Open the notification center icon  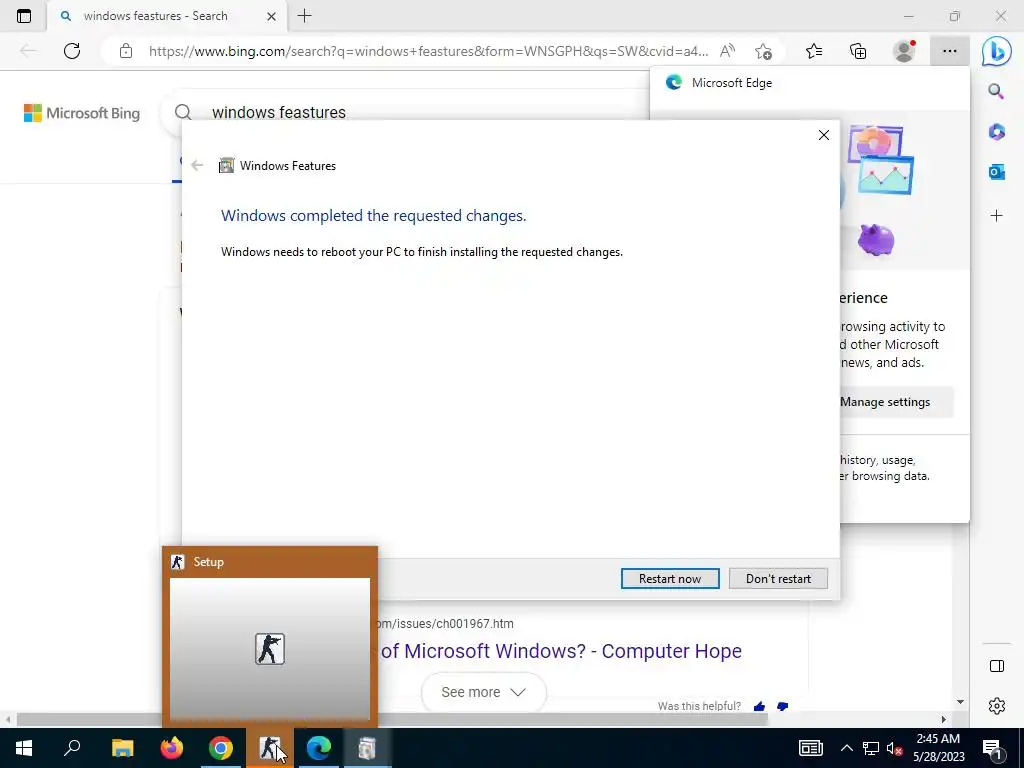point(992,748)
